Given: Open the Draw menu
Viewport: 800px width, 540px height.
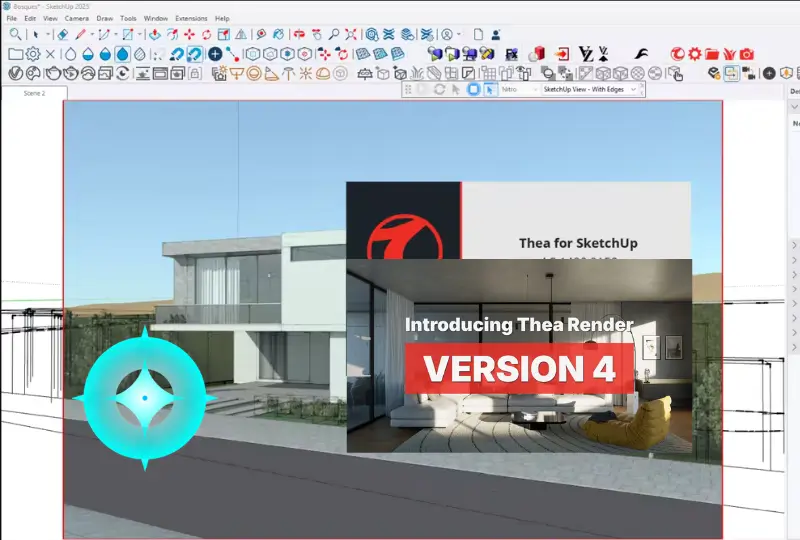Looking at the screenshot, I should (105, 18).
